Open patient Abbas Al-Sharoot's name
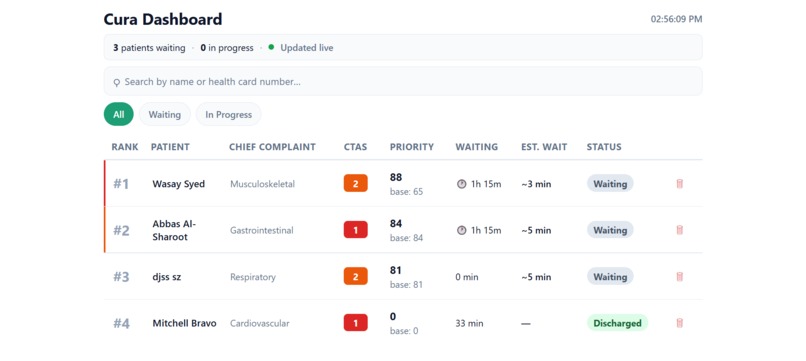Screen dimensions: 806x361 (x=174, y=230)
